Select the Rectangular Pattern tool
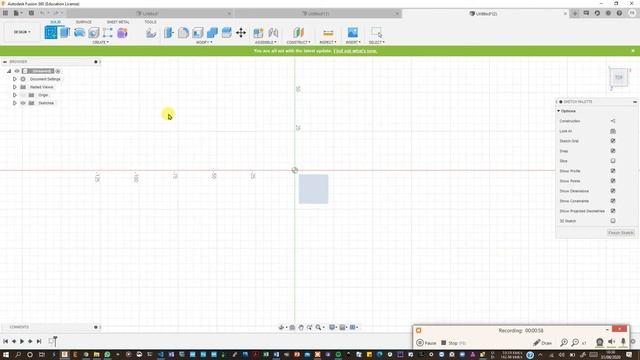 pos(108,32)
